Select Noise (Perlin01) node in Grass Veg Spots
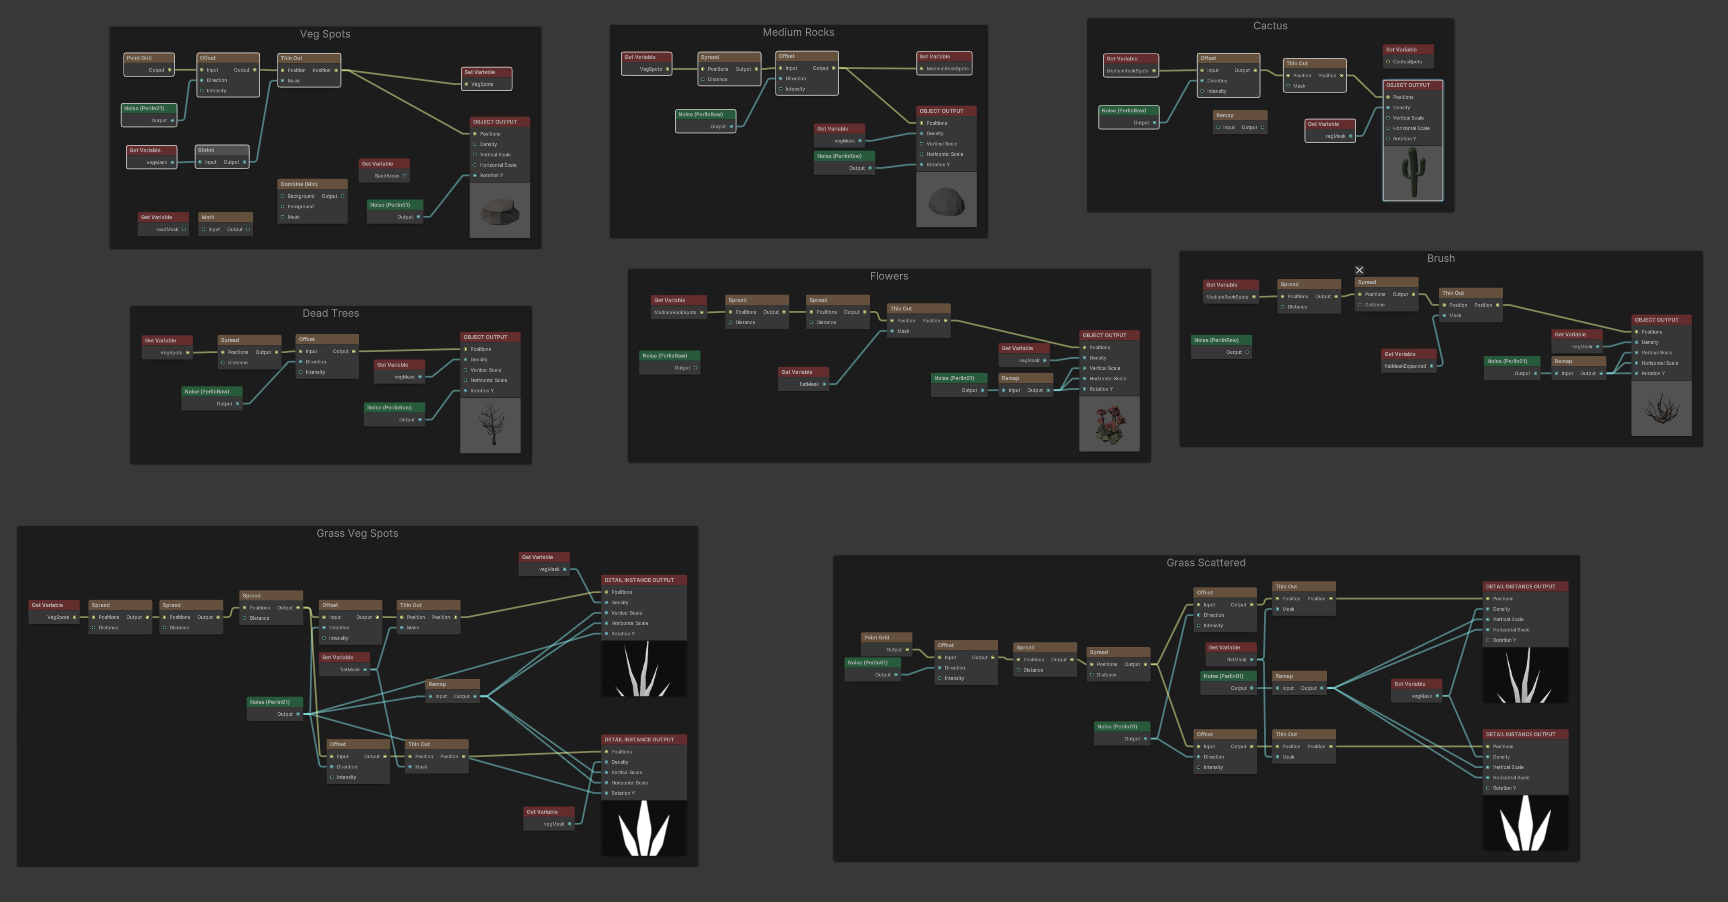The width and height of the screenshot is (1728, 902). [x=275, y=708]
